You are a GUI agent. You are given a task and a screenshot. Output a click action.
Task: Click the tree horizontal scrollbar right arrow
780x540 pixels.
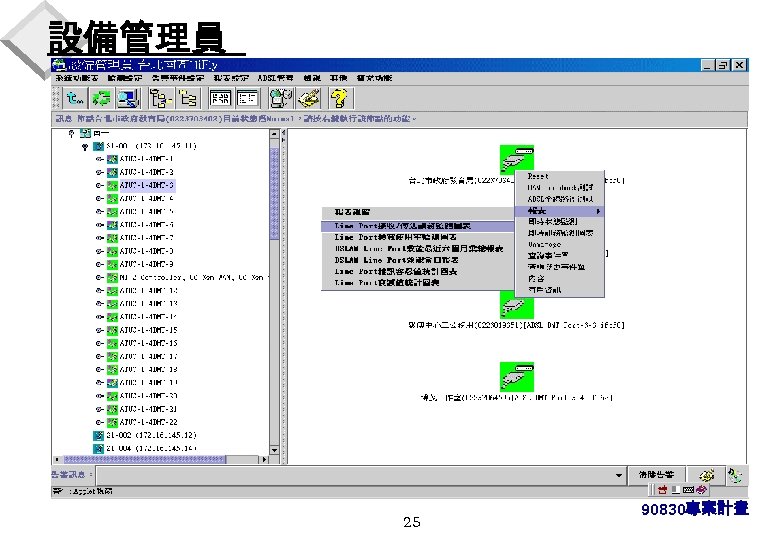[265, 459]
